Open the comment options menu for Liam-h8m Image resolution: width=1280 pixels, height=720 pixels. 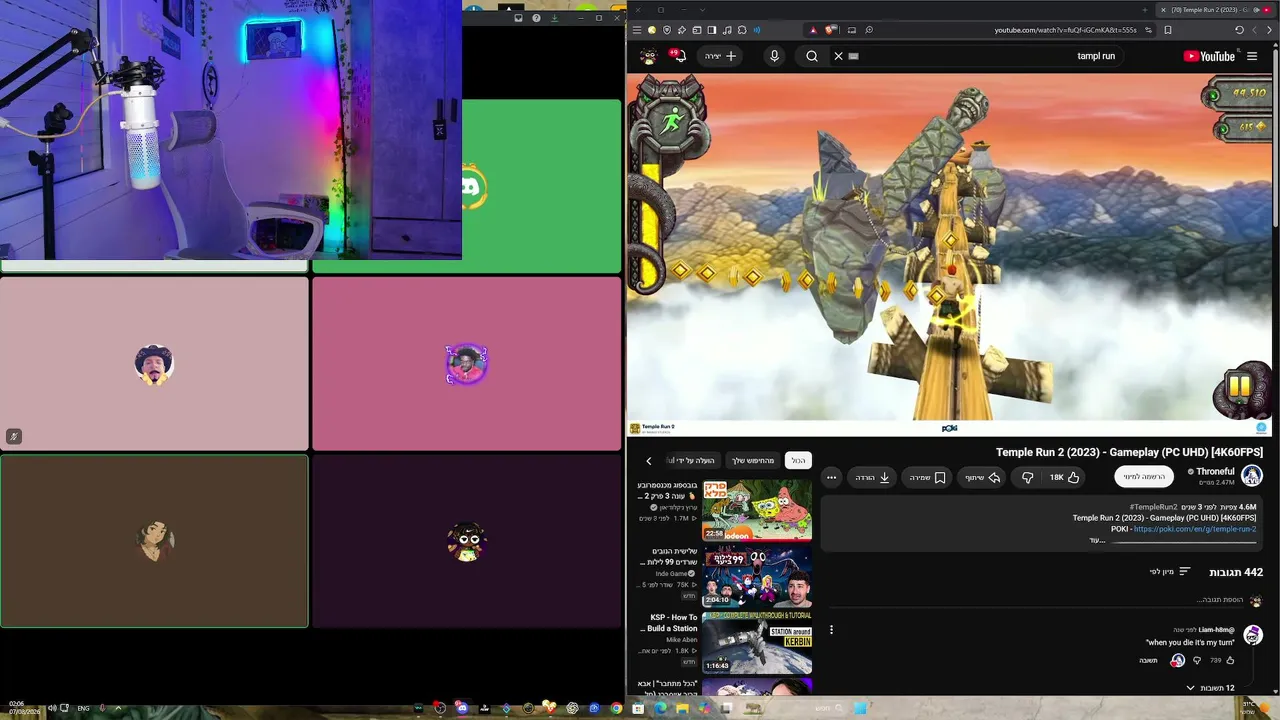[831, 630]
